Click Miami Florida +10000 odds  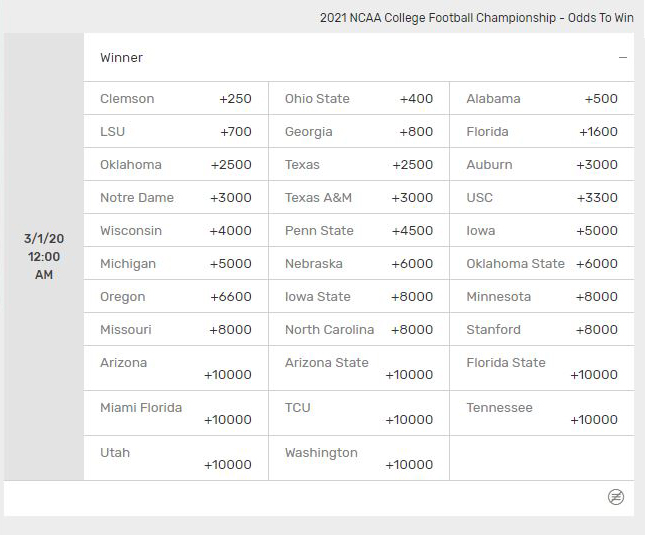176,413
